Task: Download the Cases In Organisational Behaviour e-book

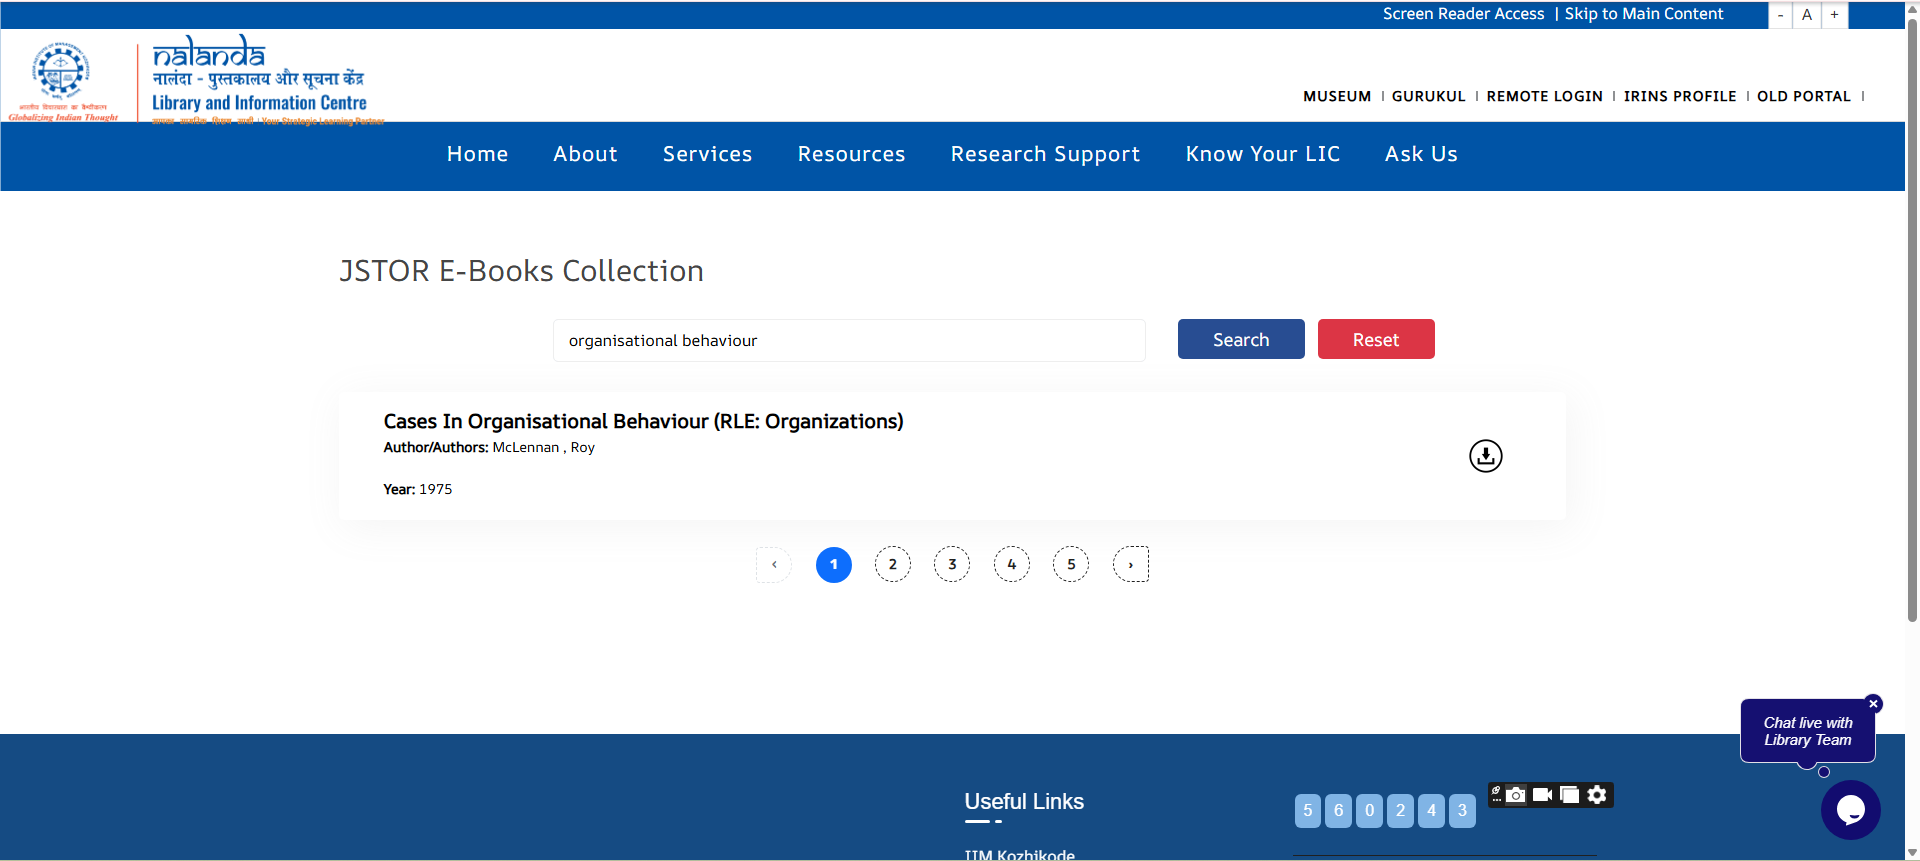Action: pyautogui.click(x=1485, y=456)
